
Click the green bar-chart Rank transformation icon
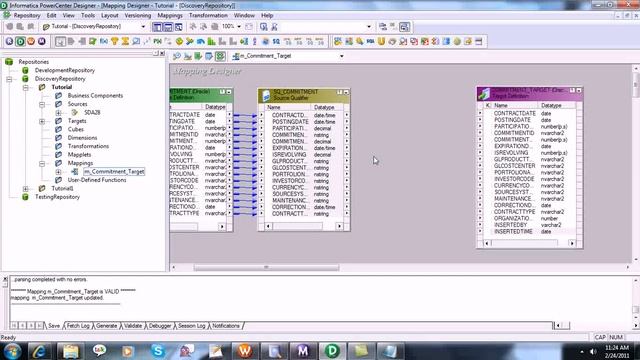[211, 41]
